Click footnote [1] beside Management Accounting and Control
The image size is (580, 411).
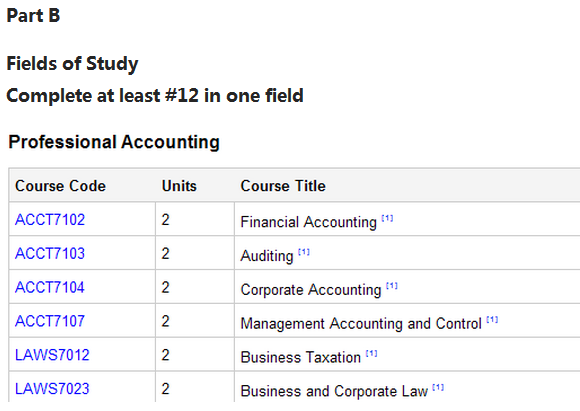tap(492, 320)
